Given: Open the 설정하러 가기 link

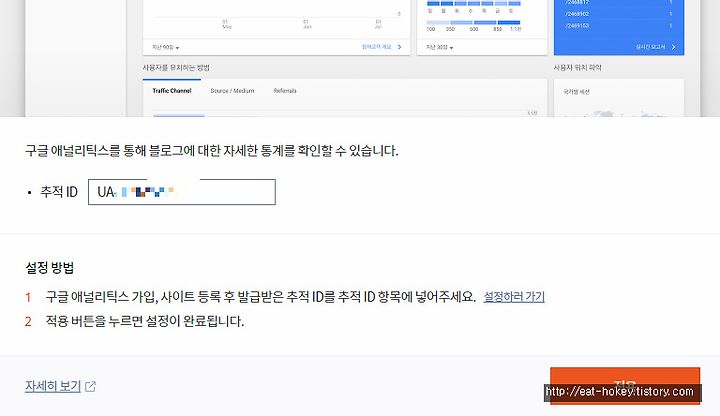Looking at the screenshot, I should coord(514,297).
